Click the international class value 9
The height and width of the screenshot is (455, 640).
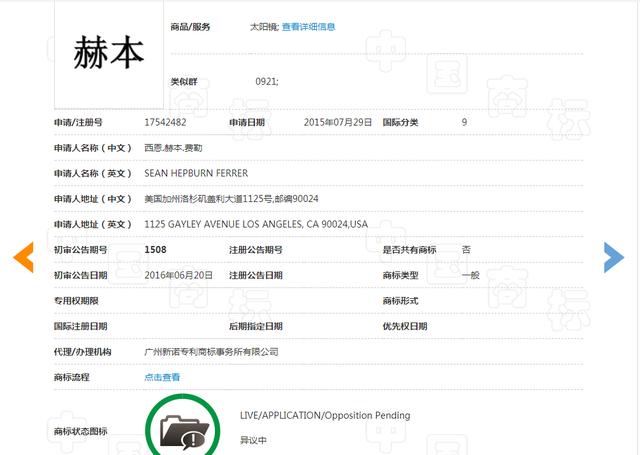tap(464, 122)
